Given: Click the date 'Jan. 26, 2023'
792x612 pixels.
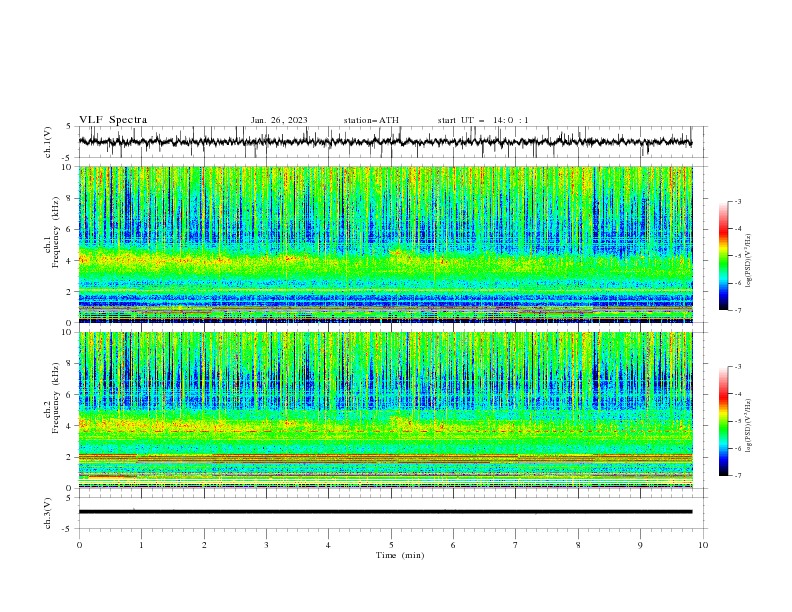Looking at the screenshot, I should (279, 120).
